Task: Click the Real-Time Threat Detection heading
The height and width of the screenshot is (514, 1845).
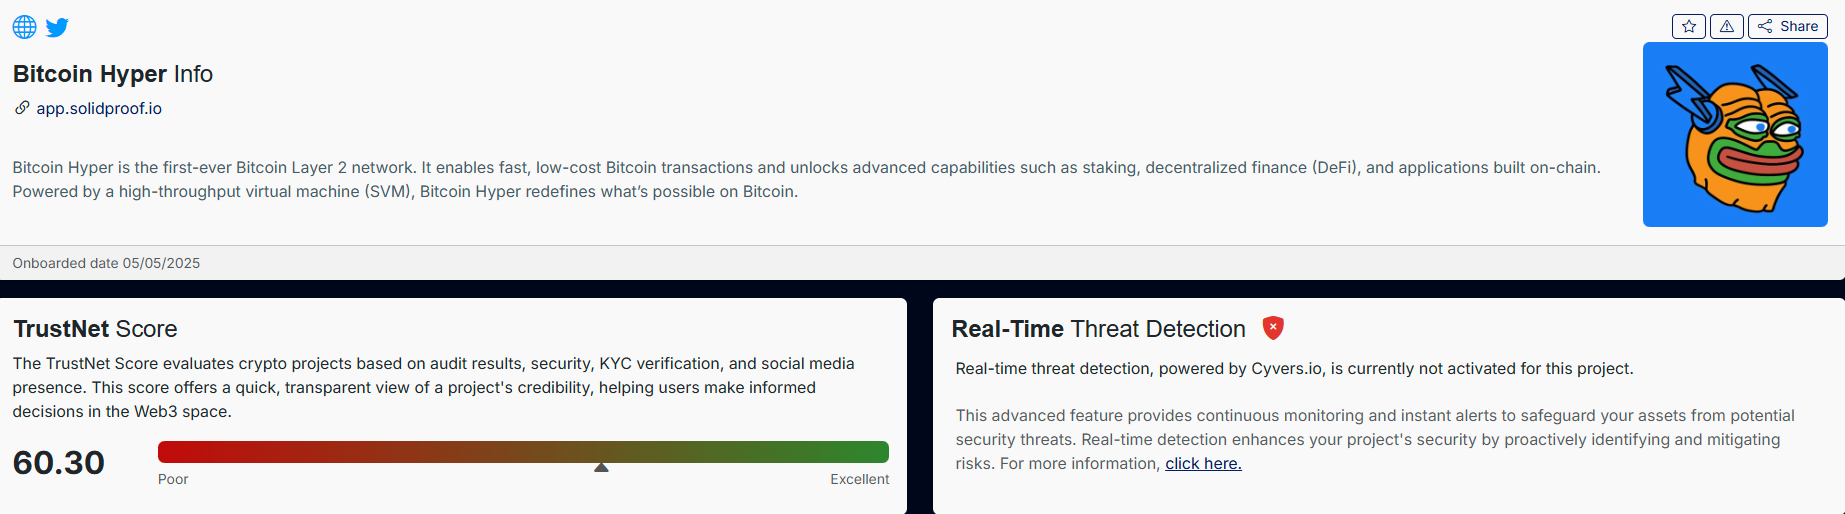Action: [x=1098, y=329]
